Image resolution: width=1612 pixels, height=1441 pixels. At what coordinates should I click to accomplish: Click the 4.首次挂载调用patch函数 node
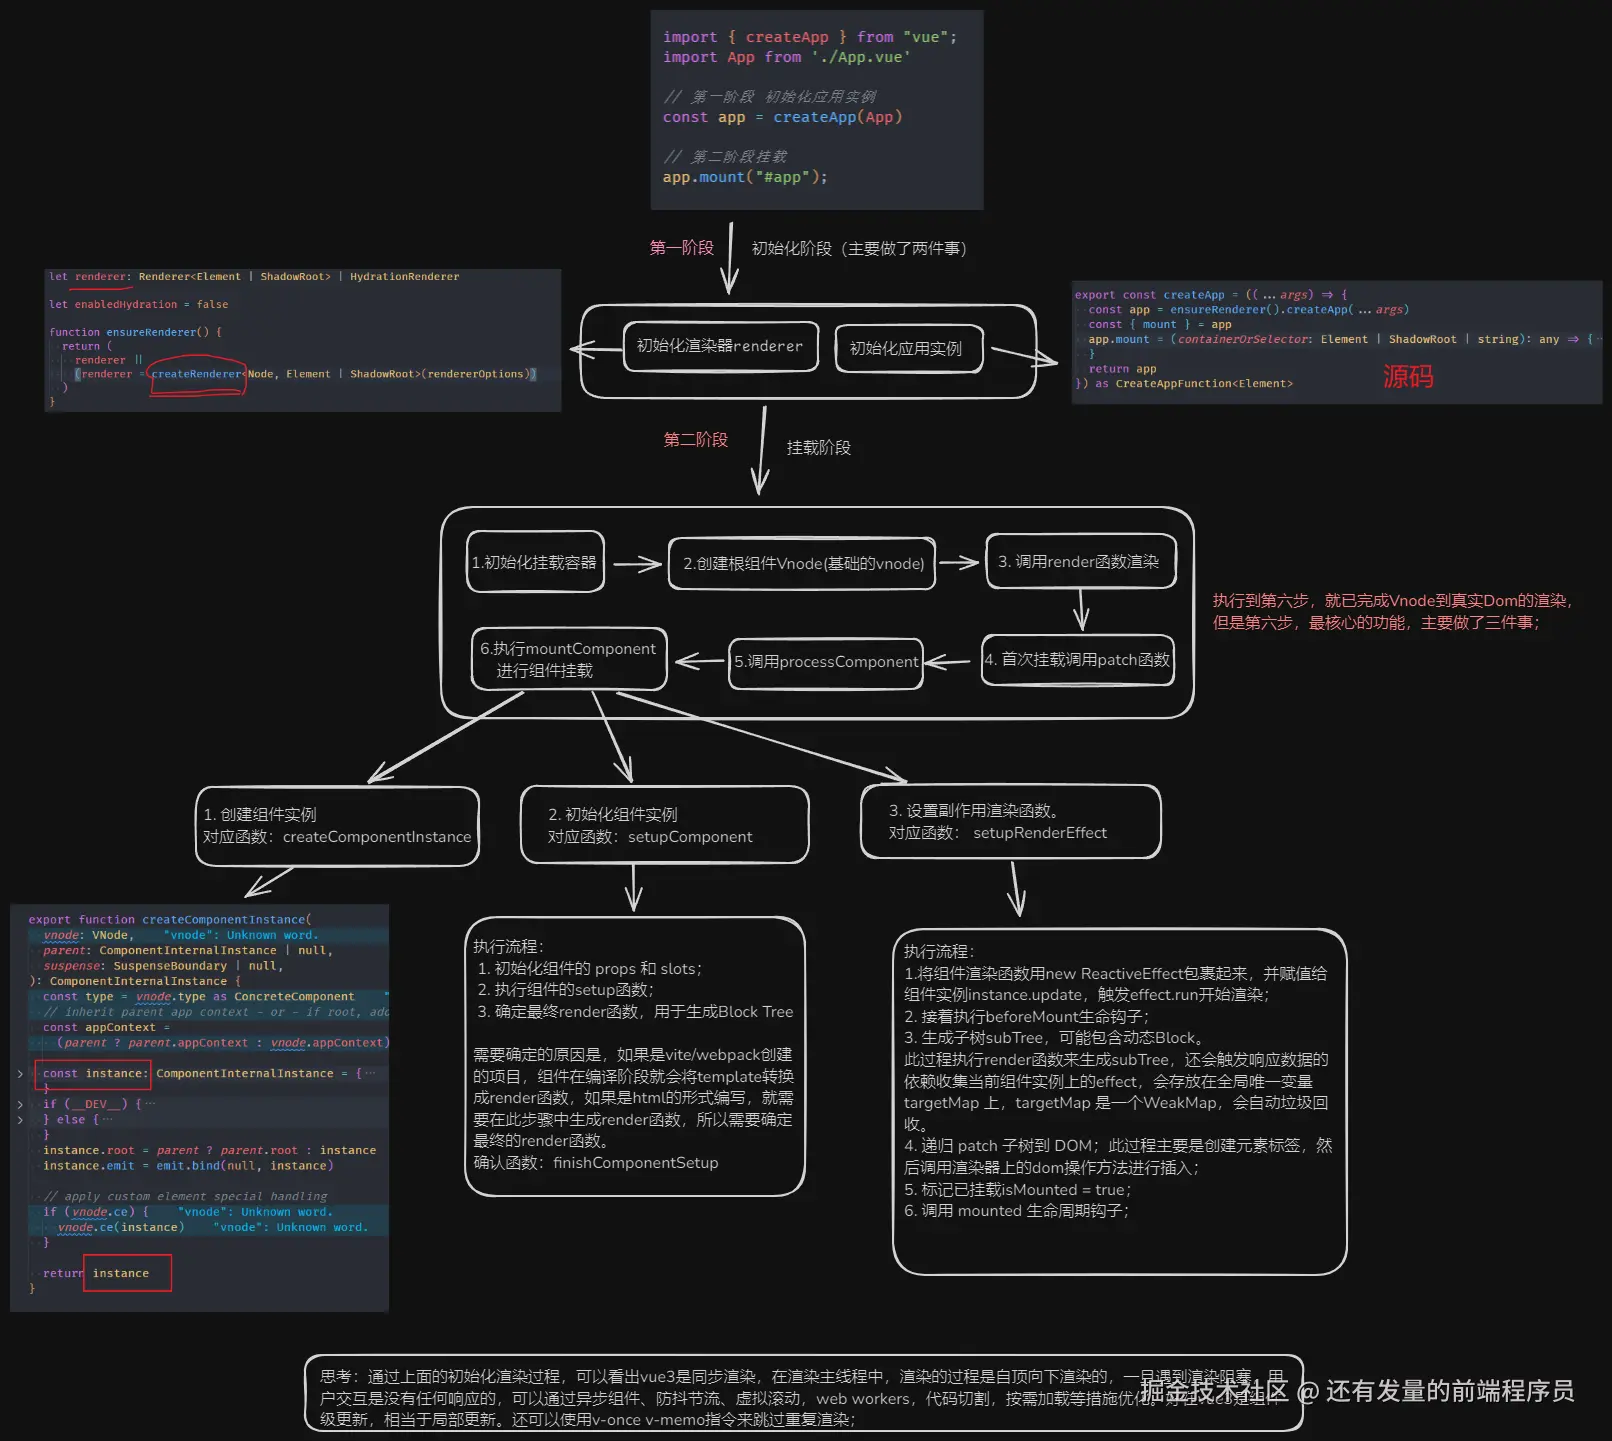(x=1078, y=659)
